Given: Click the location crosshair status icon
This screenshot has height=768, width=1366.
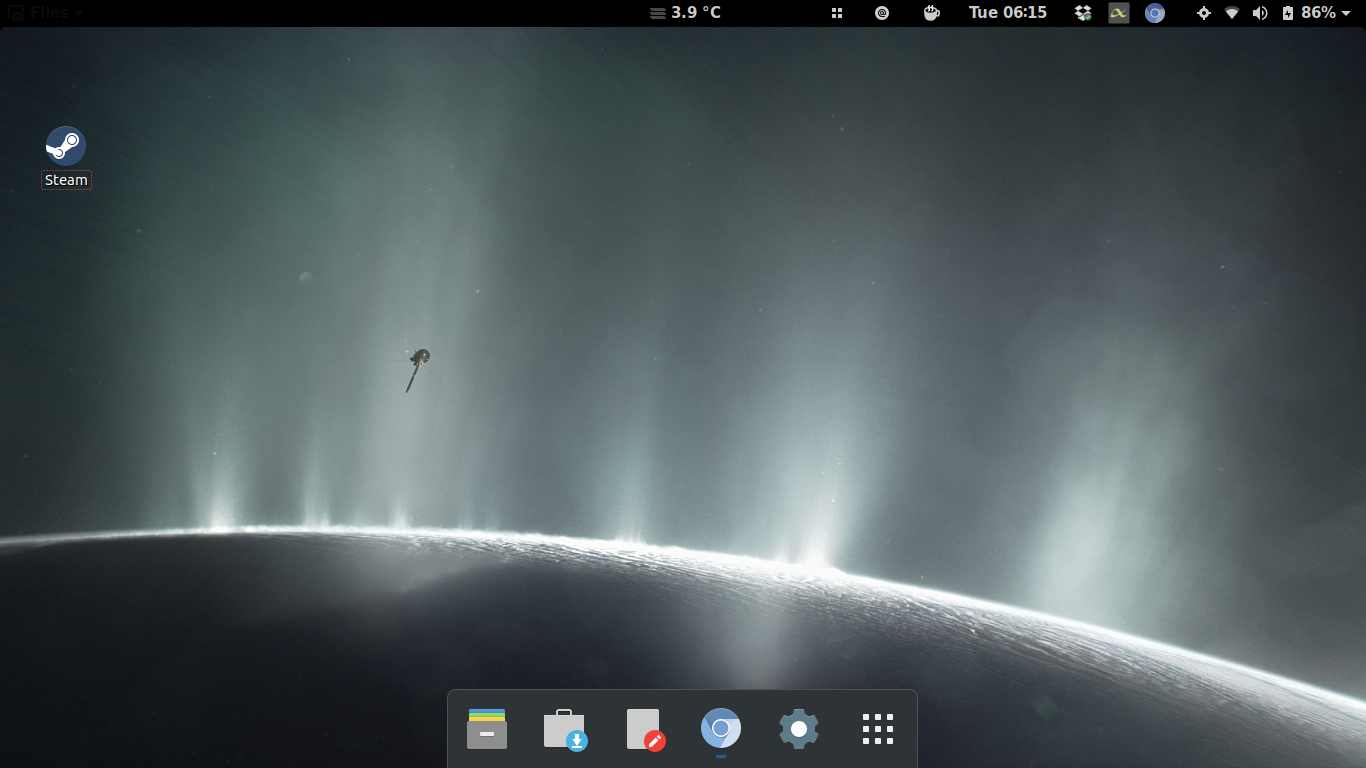Looking at the screenshot, I should 1203,13.
